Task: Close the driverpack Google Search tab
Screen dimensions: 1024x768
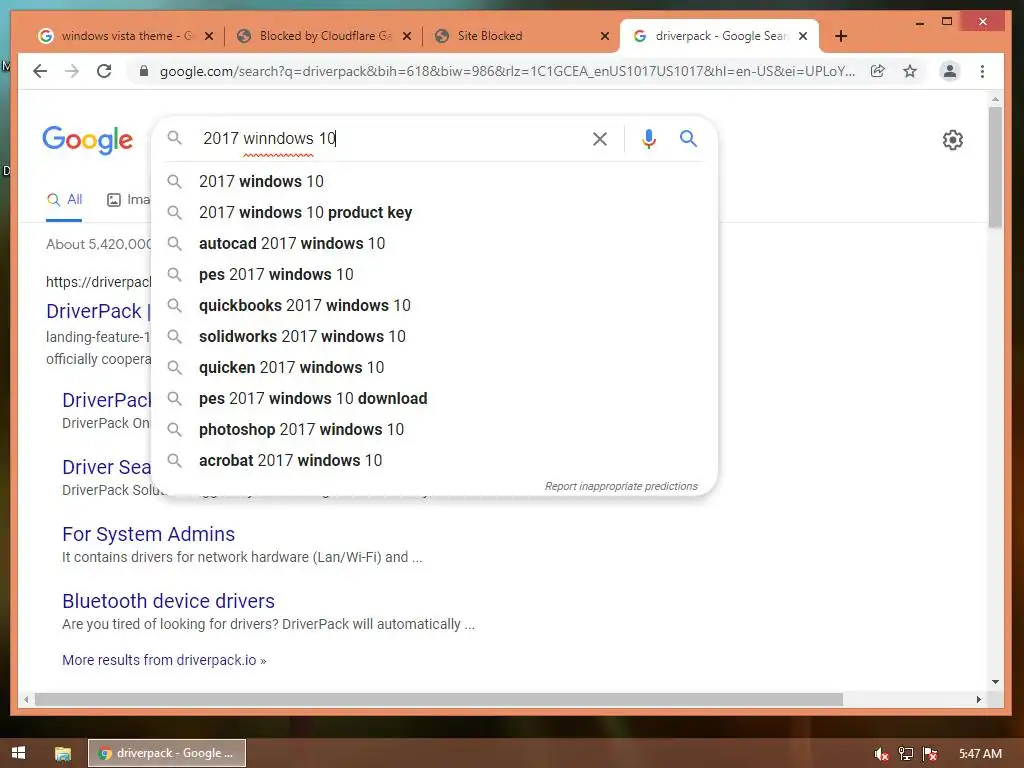Action: (803, 36)
